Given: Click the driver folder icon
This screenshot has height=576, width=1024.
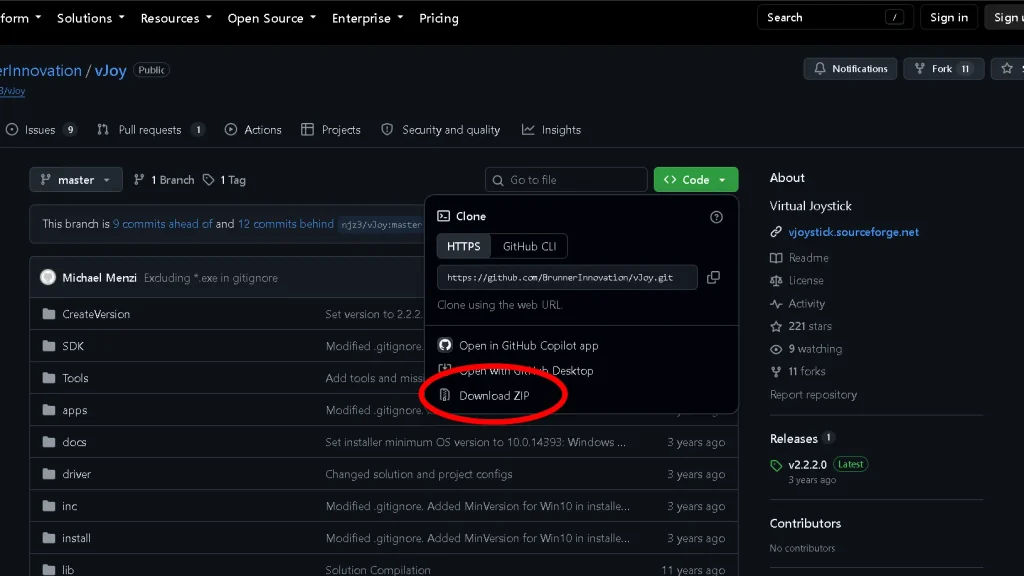Looking at the screenshot, I should tap(49, 474).
